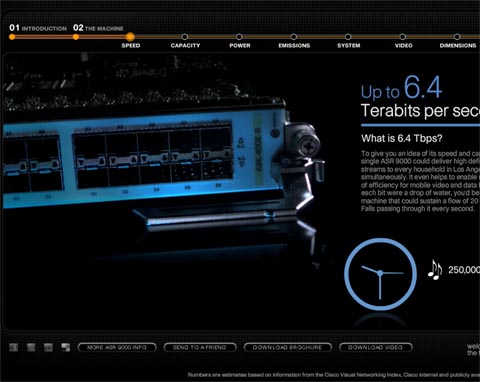Jump to the Speed timeline marker
The height and width of the screenshot is (382, 480).
(x=130, y=37)
